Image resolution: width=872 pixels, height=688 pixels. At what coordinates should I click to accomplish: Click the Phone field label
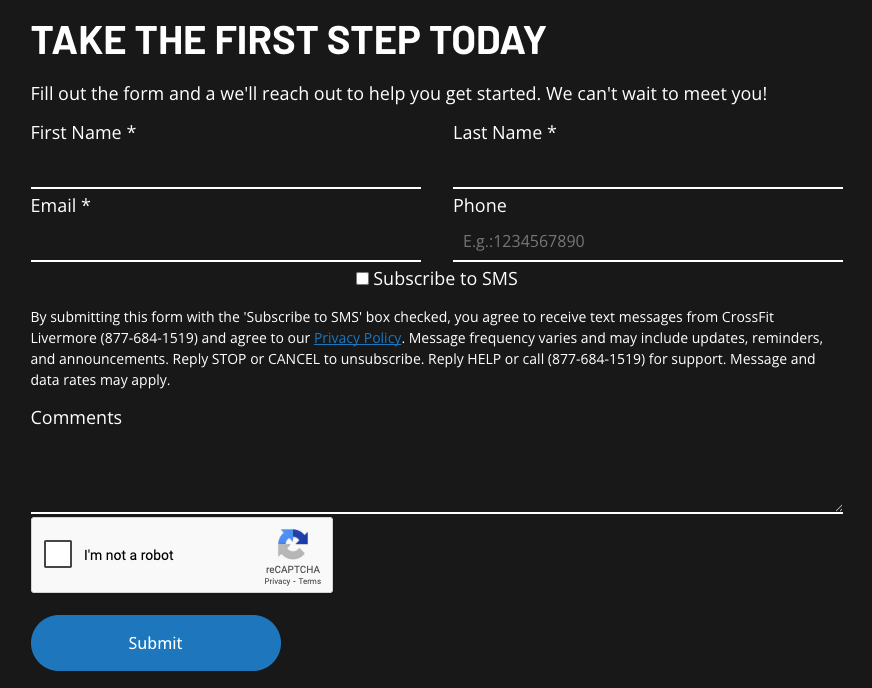tap(480, 206)
